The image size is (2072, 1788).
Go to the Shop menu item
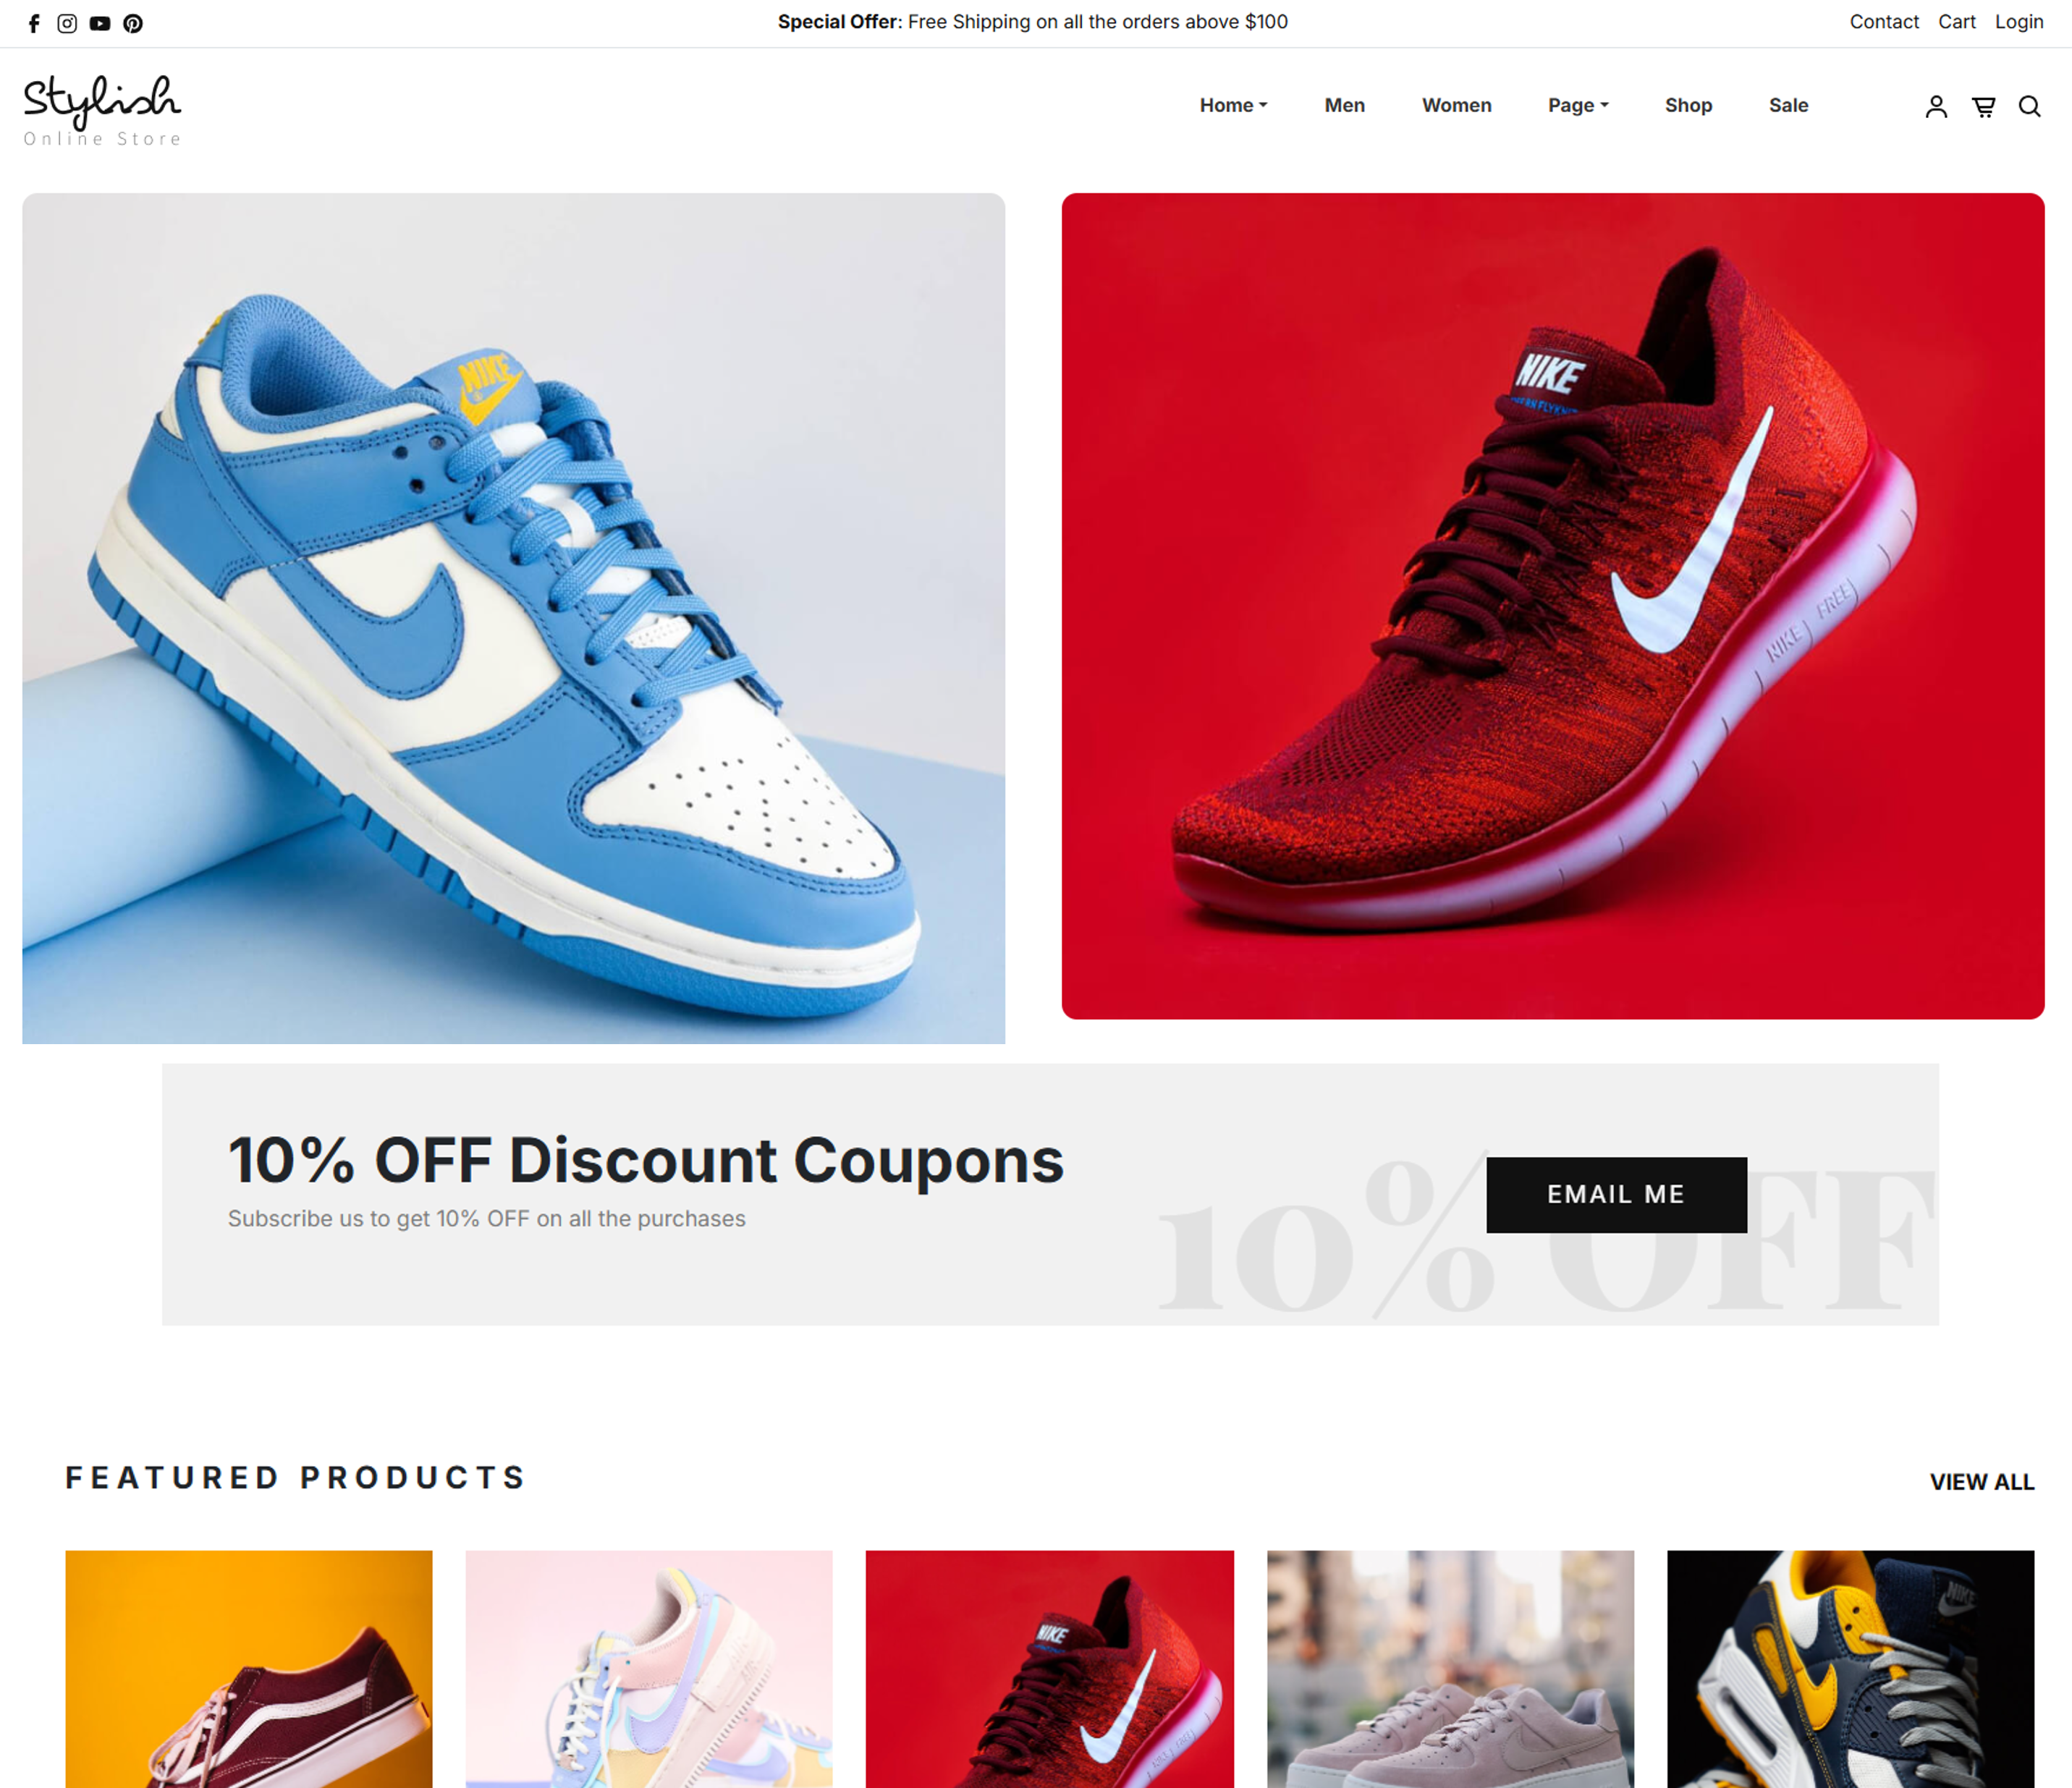point(1688,105)
